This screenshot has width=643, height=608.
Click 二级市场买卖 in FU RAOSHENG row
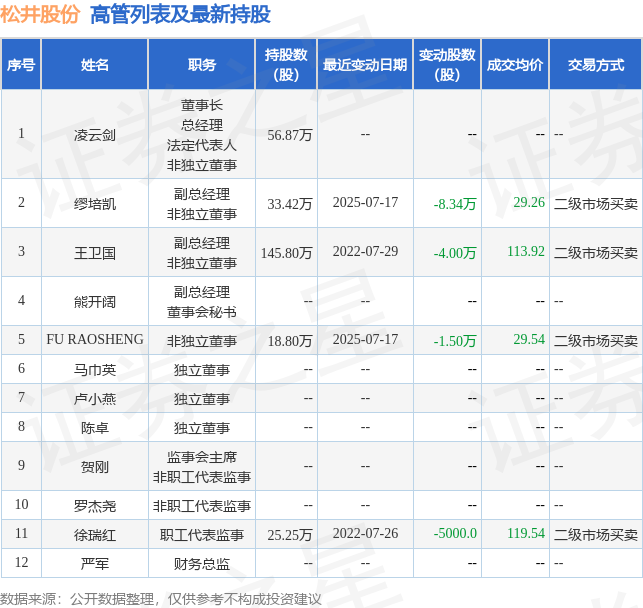tap(596, 341)
